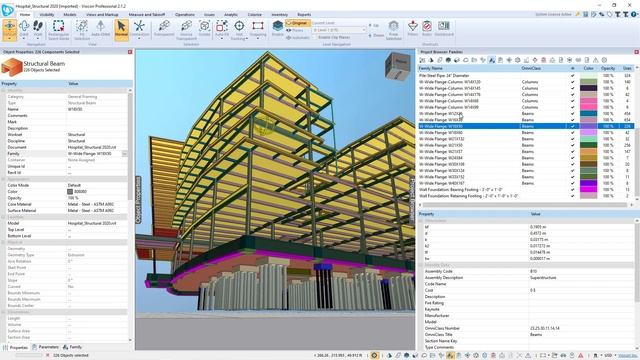The height and width of the screenshot is (360, 640).
Task: Close the Object Properties panel
Action: click(x=130, y=52)
